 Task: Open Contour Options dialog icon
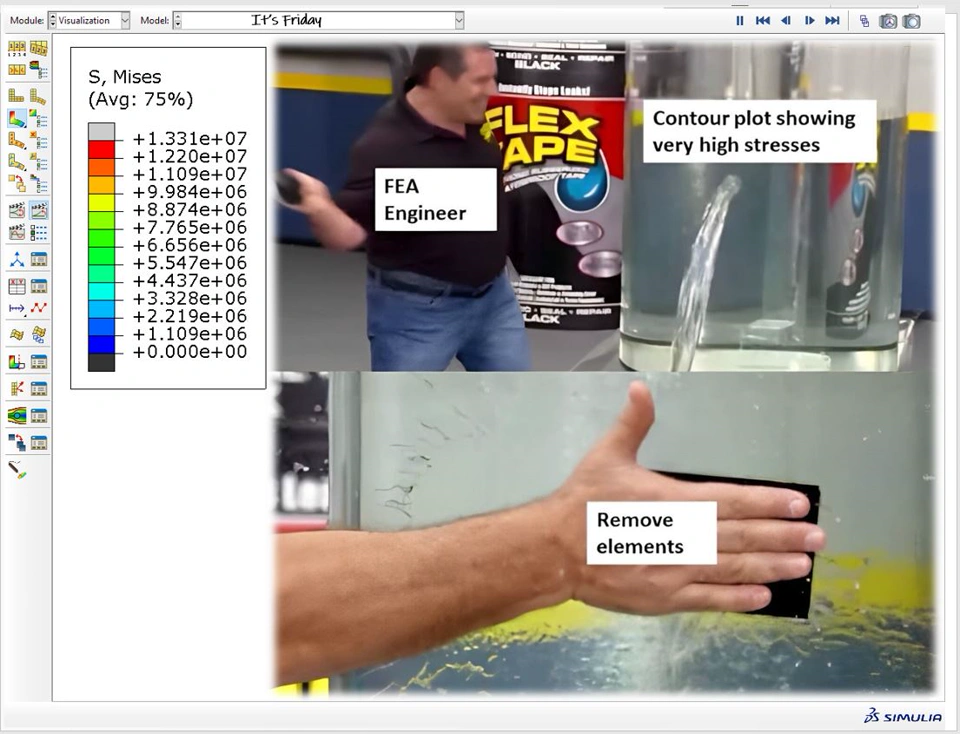coord(39,118)
